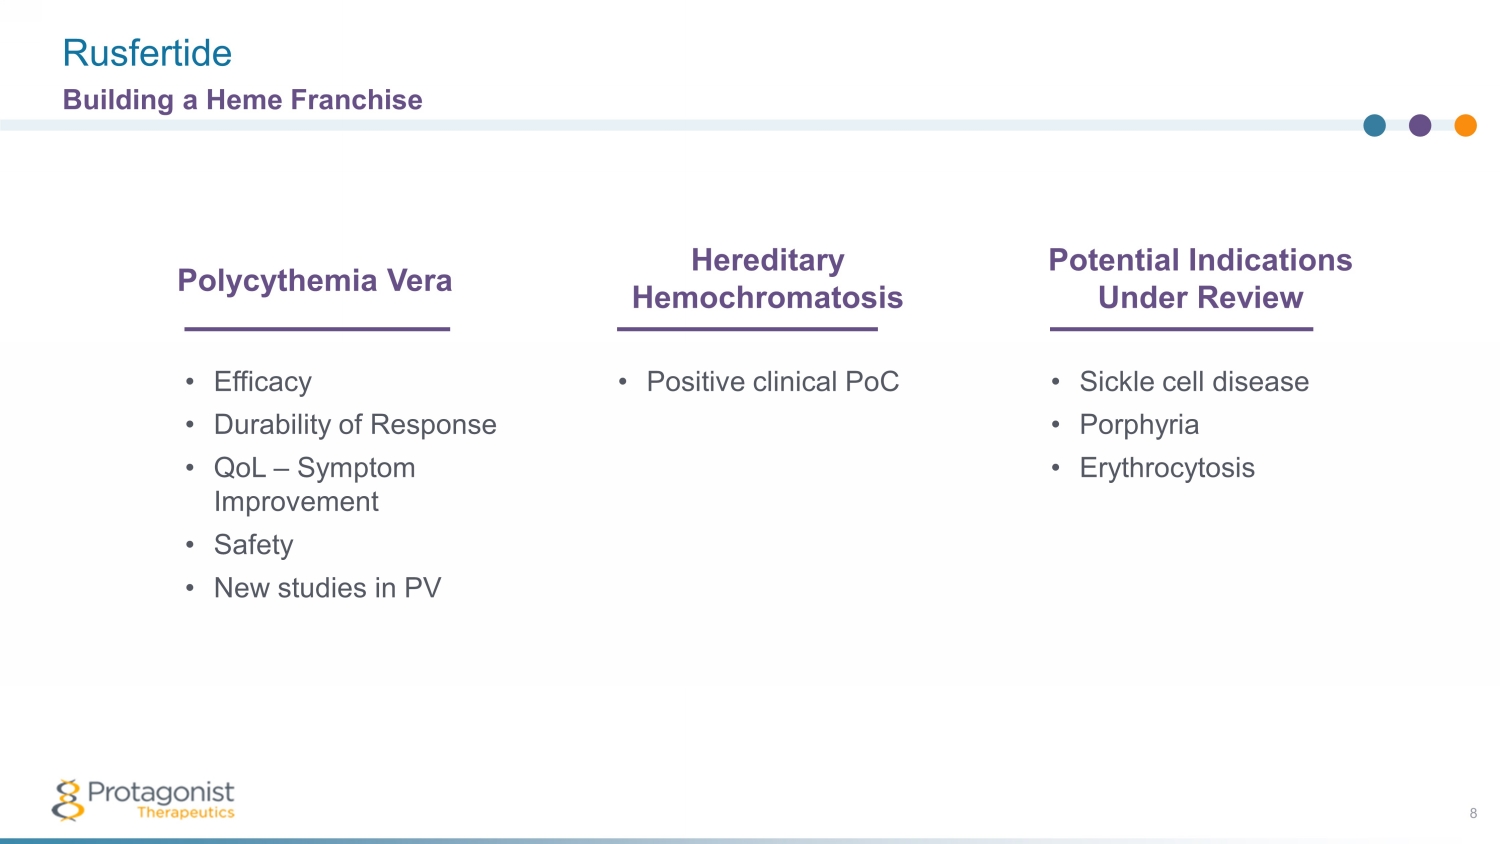Image resolution: width=1500 pixels, height=844 pixels.
Task: Click the Erythrocytosis bullet item
Action: coord(1167,468)
